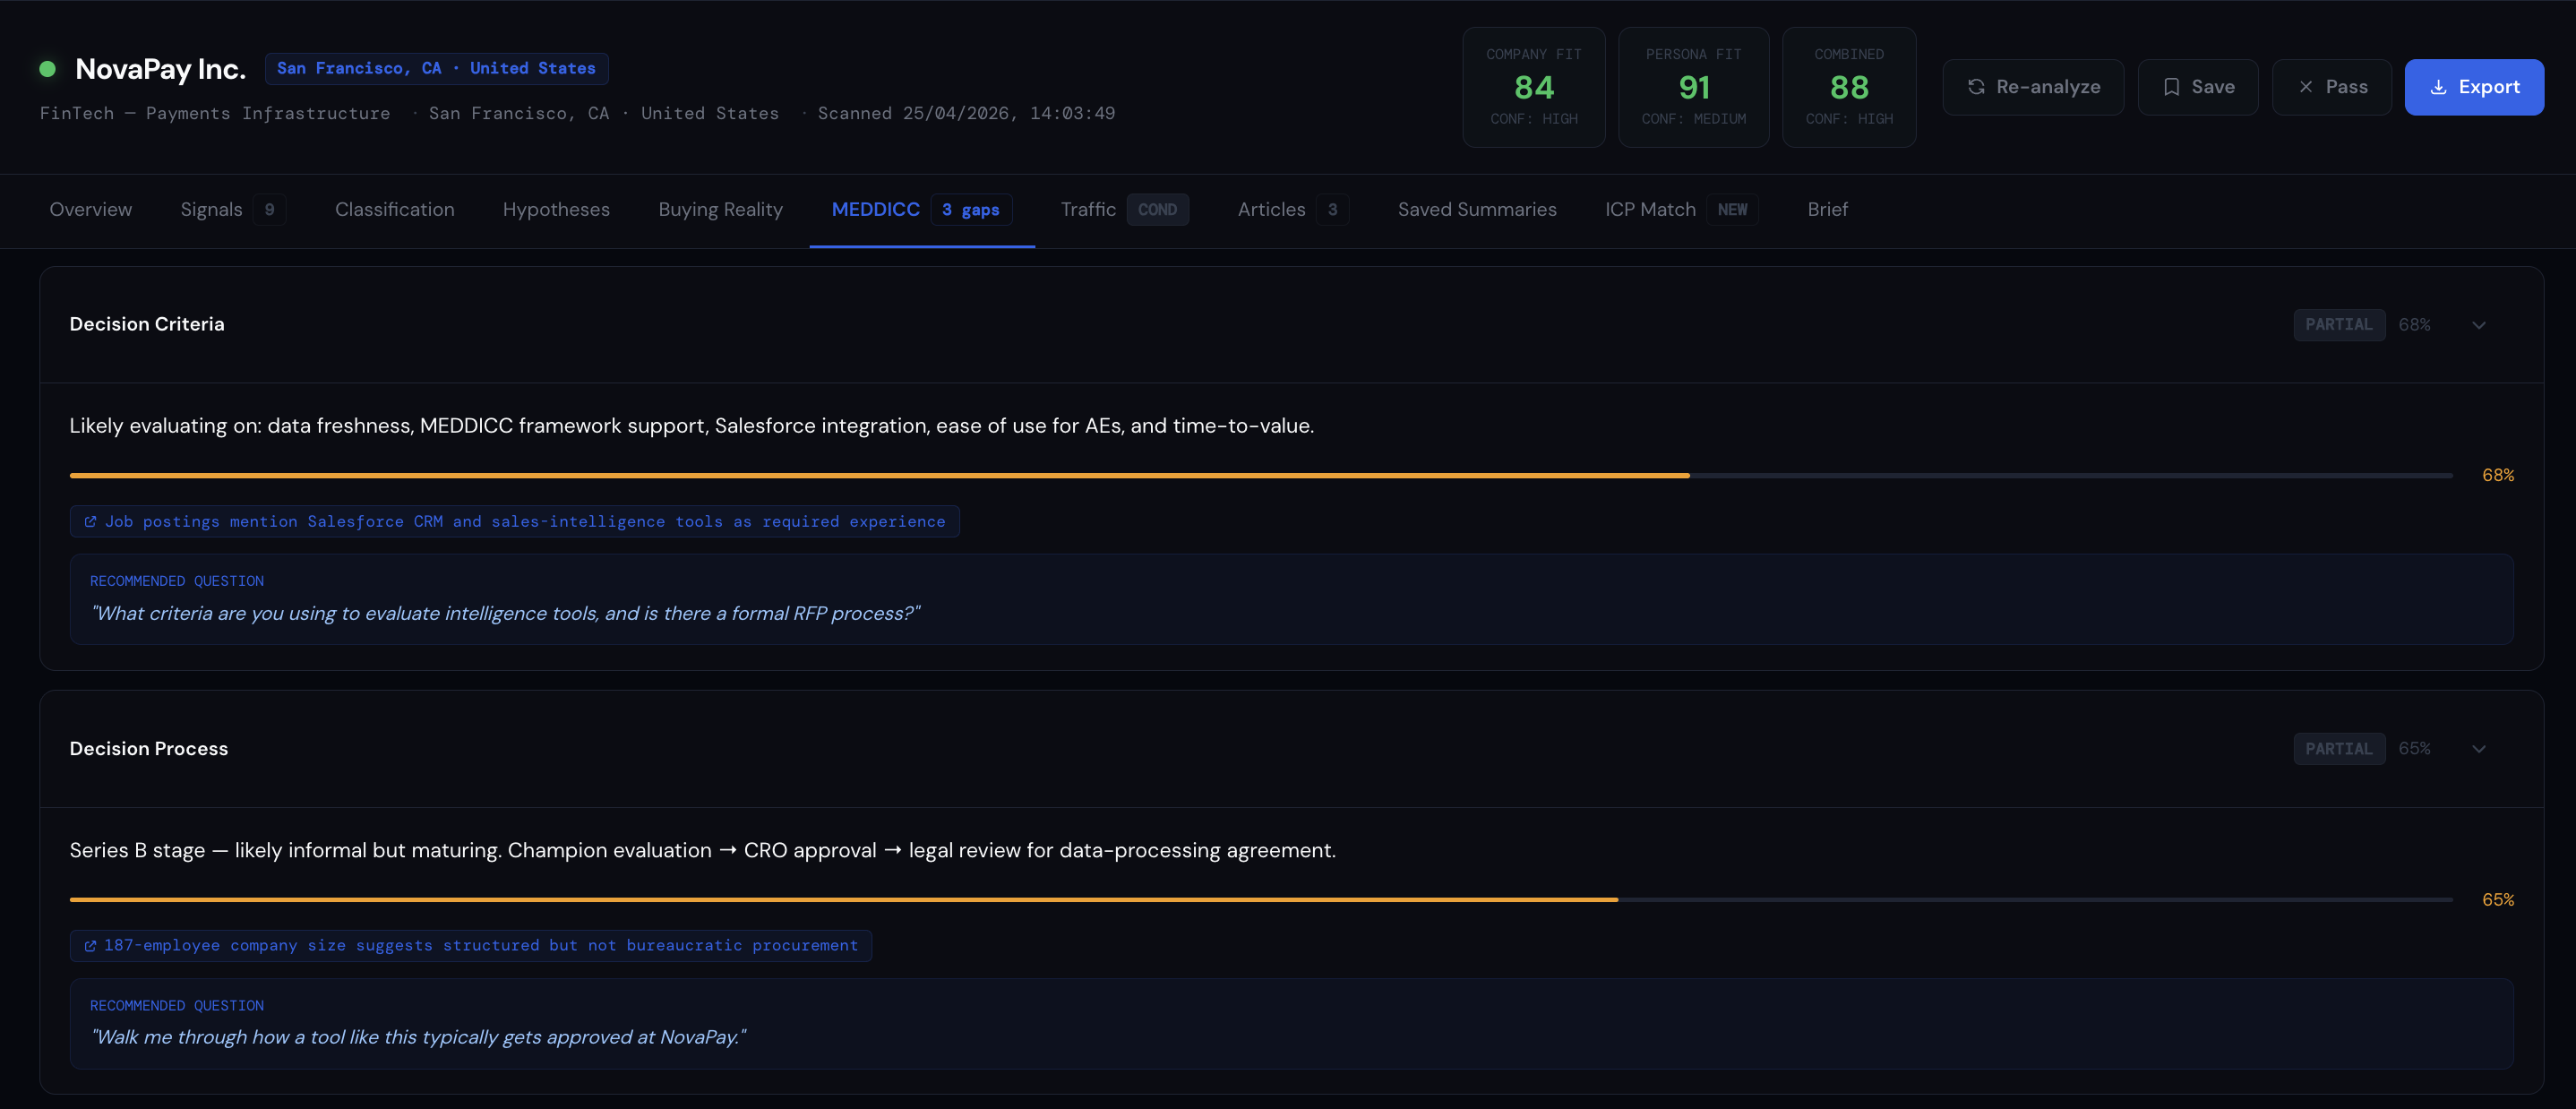Click the external-link icon on the 187-employee evidence
This screenshot has width=2576, height=1109.
tap(90, 945)
